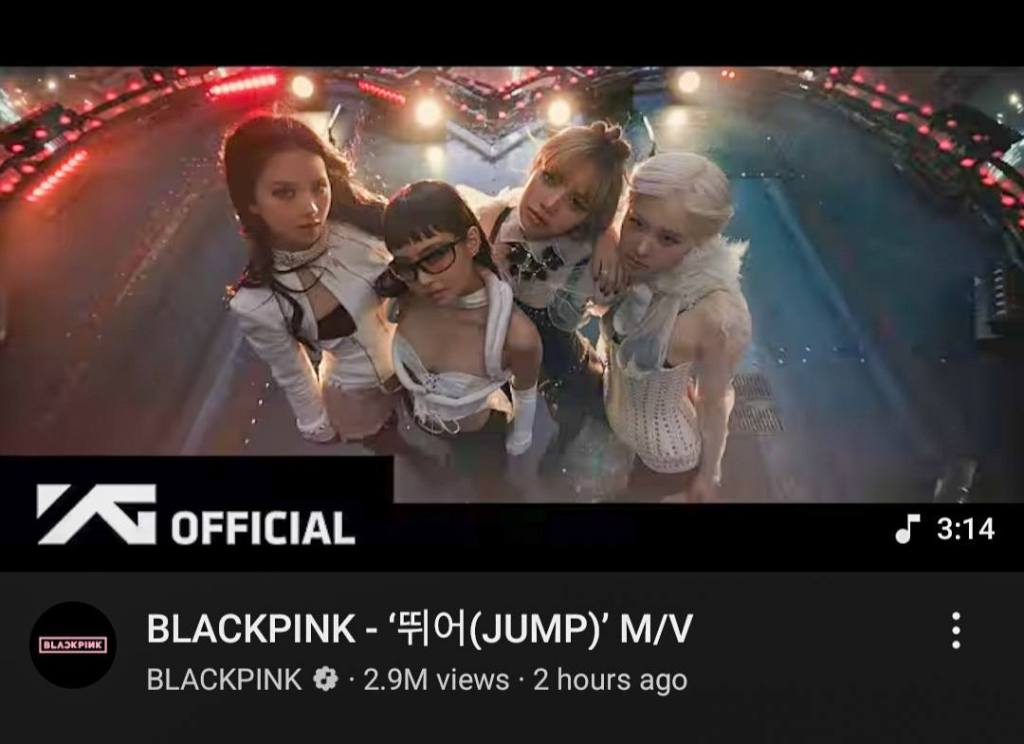Click the OFFICIAL text on thumbnail banner

click(x=263, y=528)
